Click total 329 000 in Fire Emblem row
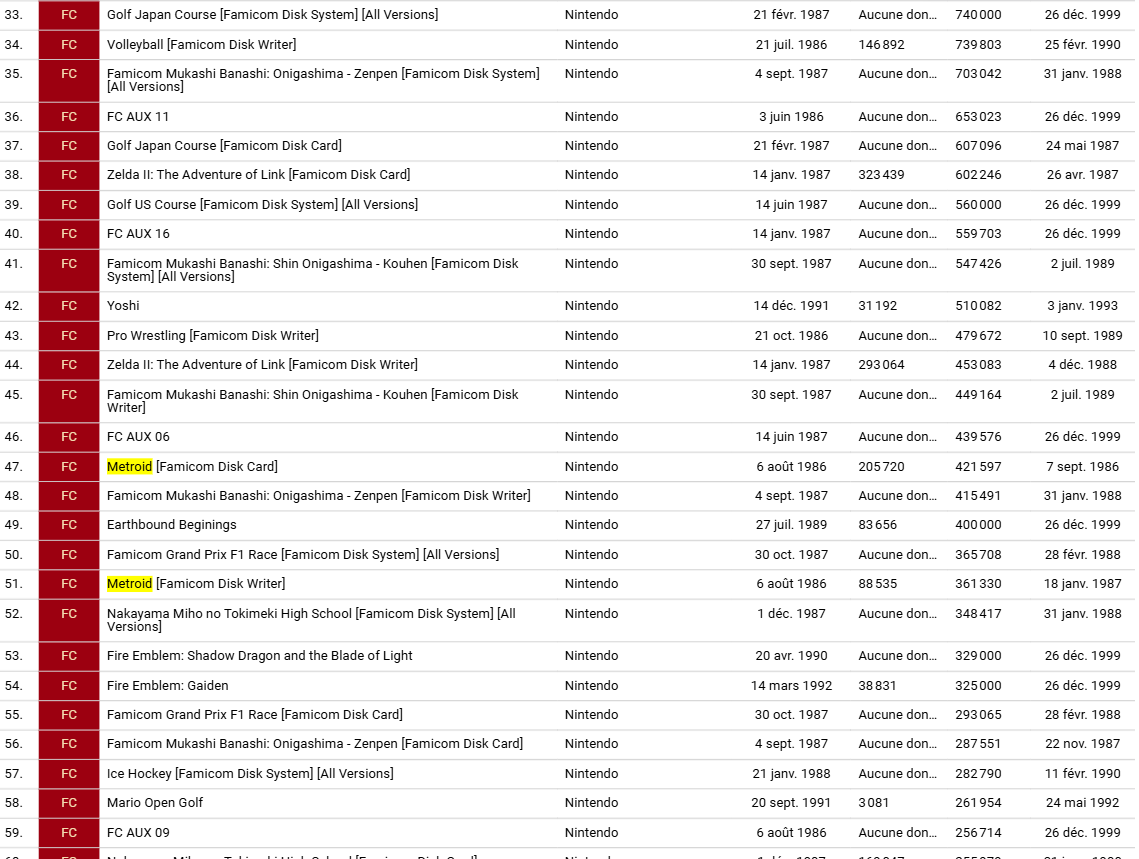 (978, 656)
